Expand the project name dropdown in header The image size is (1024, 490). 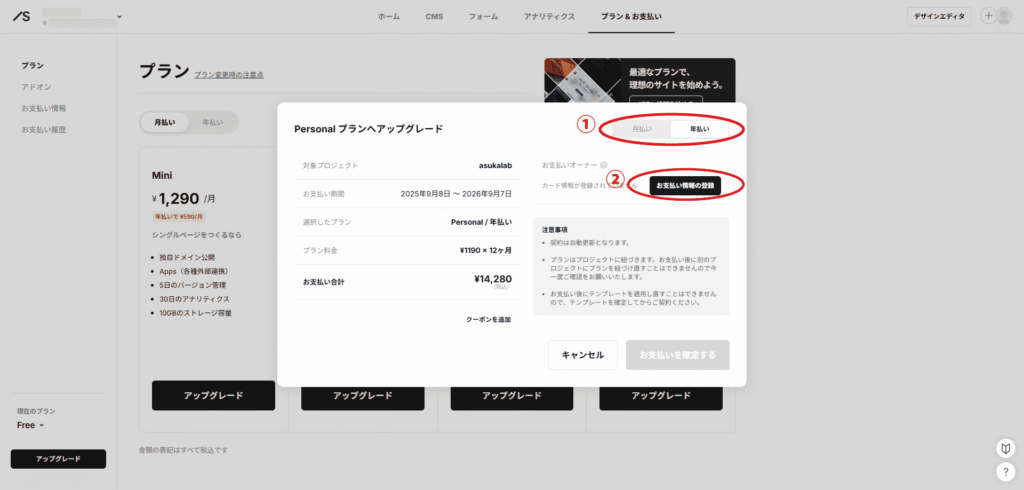coord(120,17)
